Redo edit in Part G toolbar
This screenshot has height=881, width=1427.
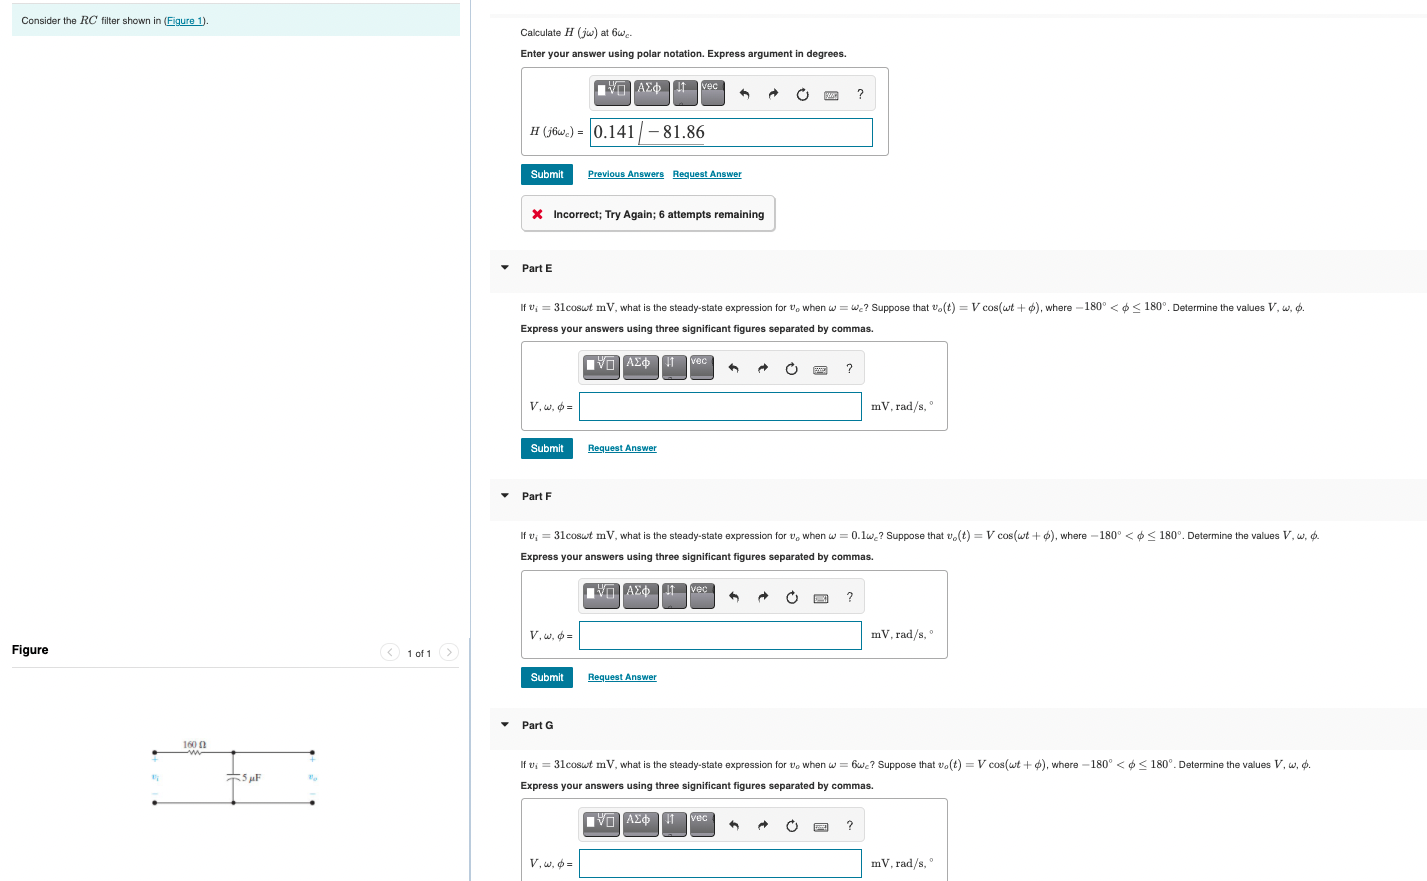tap(762, 826)
